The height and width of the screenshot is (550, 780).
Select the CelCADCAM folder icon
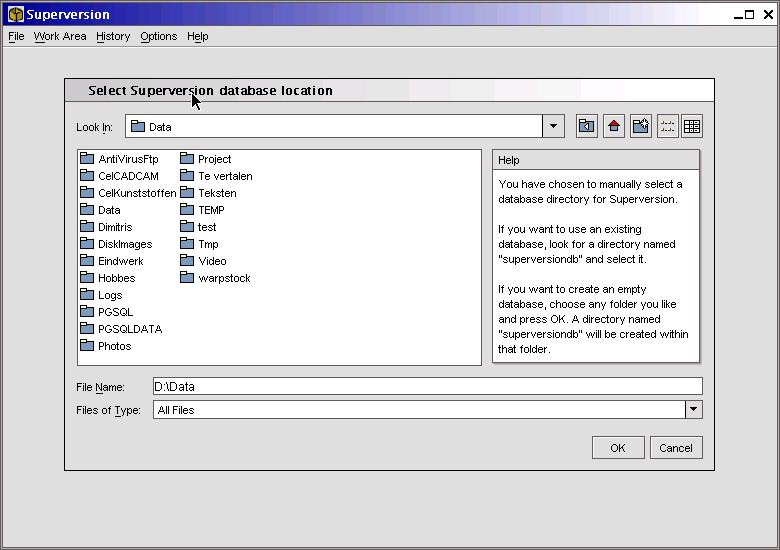tap(87, 176)
